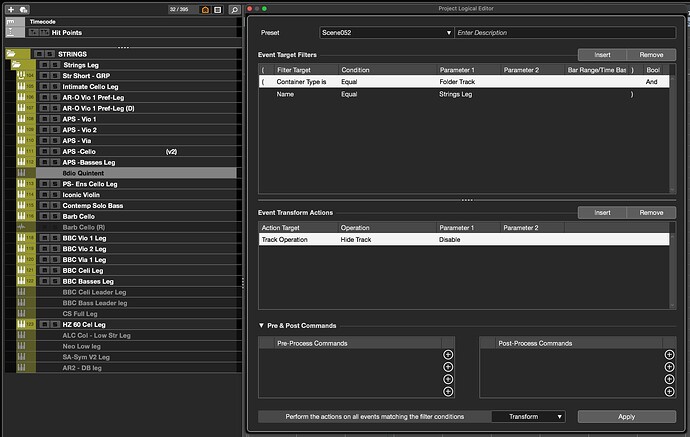The width and height of the screenshot is (690, 437).
Task: Click the Hit Points track icon
Action: (11, 32)
